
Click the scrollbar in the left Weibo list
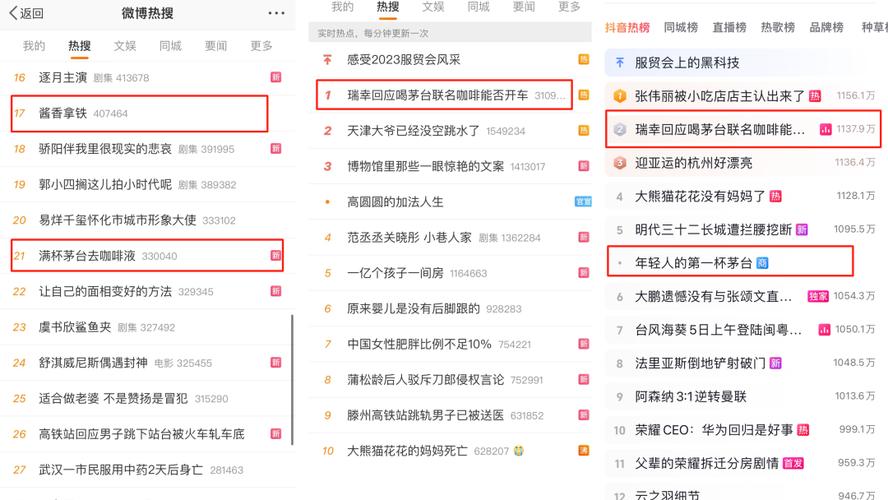292,379
